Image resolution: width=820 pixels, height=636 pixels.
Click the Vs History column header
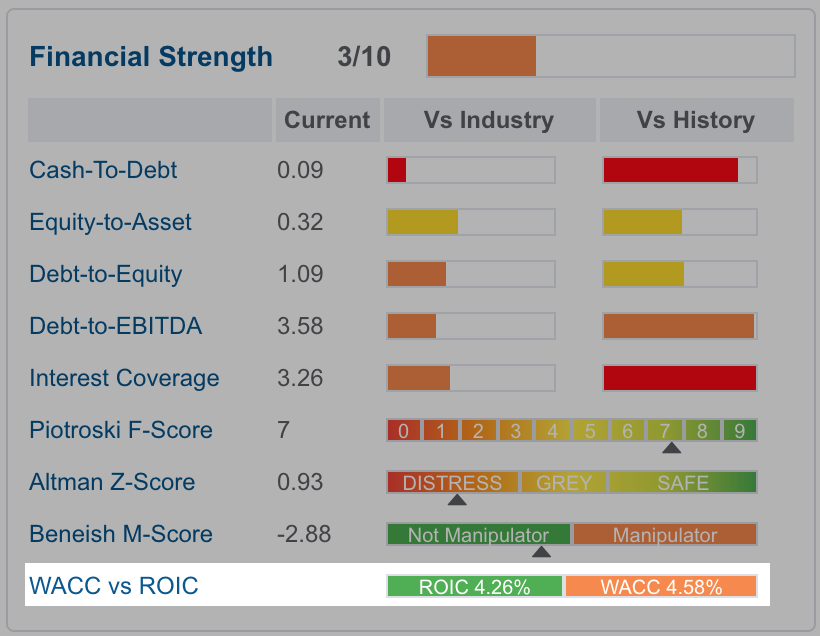click(x=697, y=120)
